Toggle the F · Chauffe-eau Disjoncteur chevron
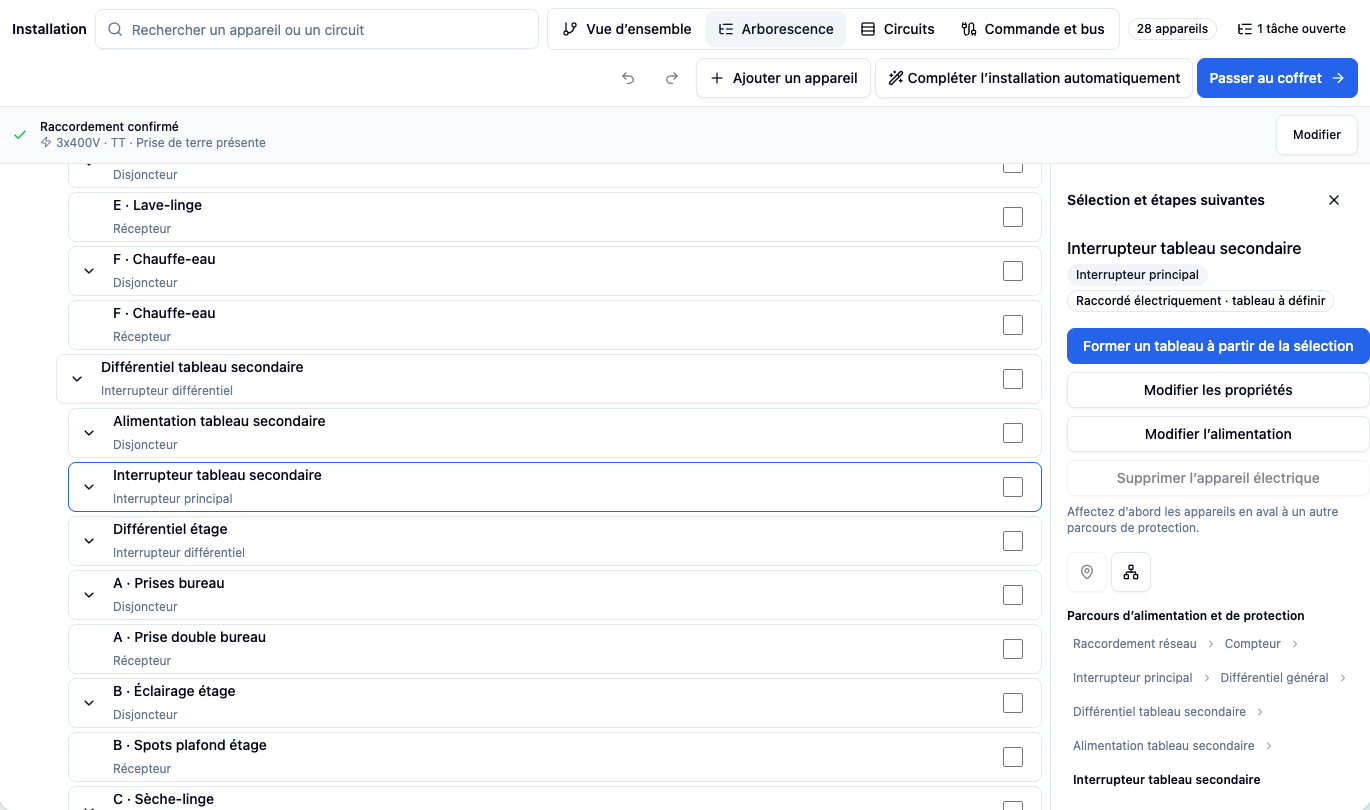 pos(89,271)
